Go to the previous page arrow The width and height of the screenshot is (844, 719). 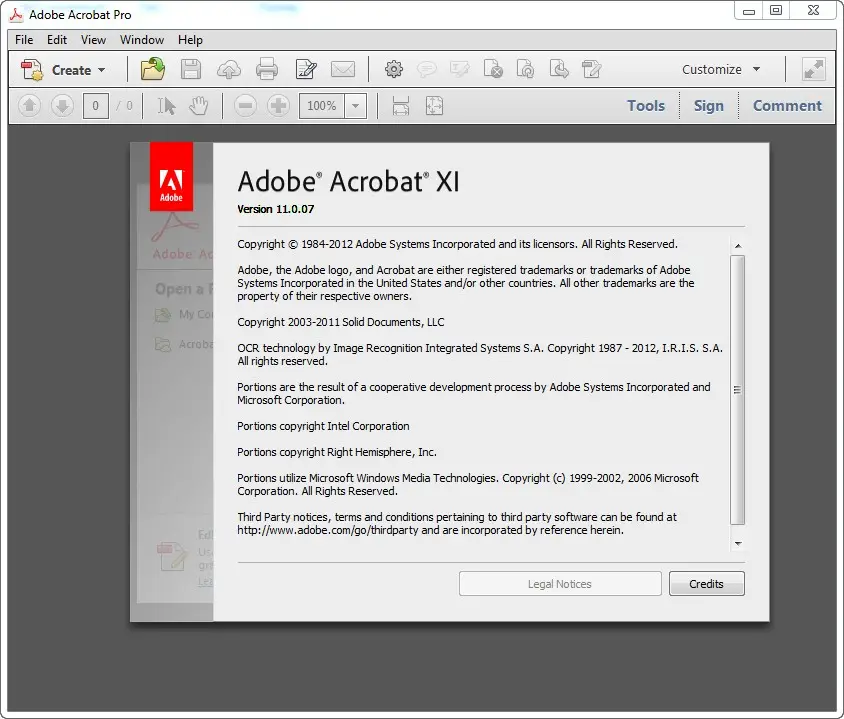(30, 105)
